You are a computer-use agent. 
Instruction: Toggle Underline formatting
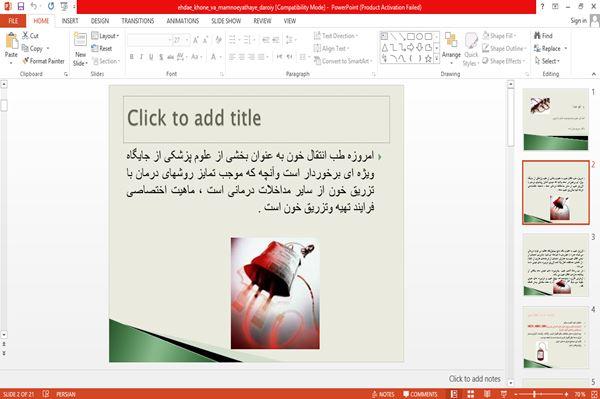(151, 57)
